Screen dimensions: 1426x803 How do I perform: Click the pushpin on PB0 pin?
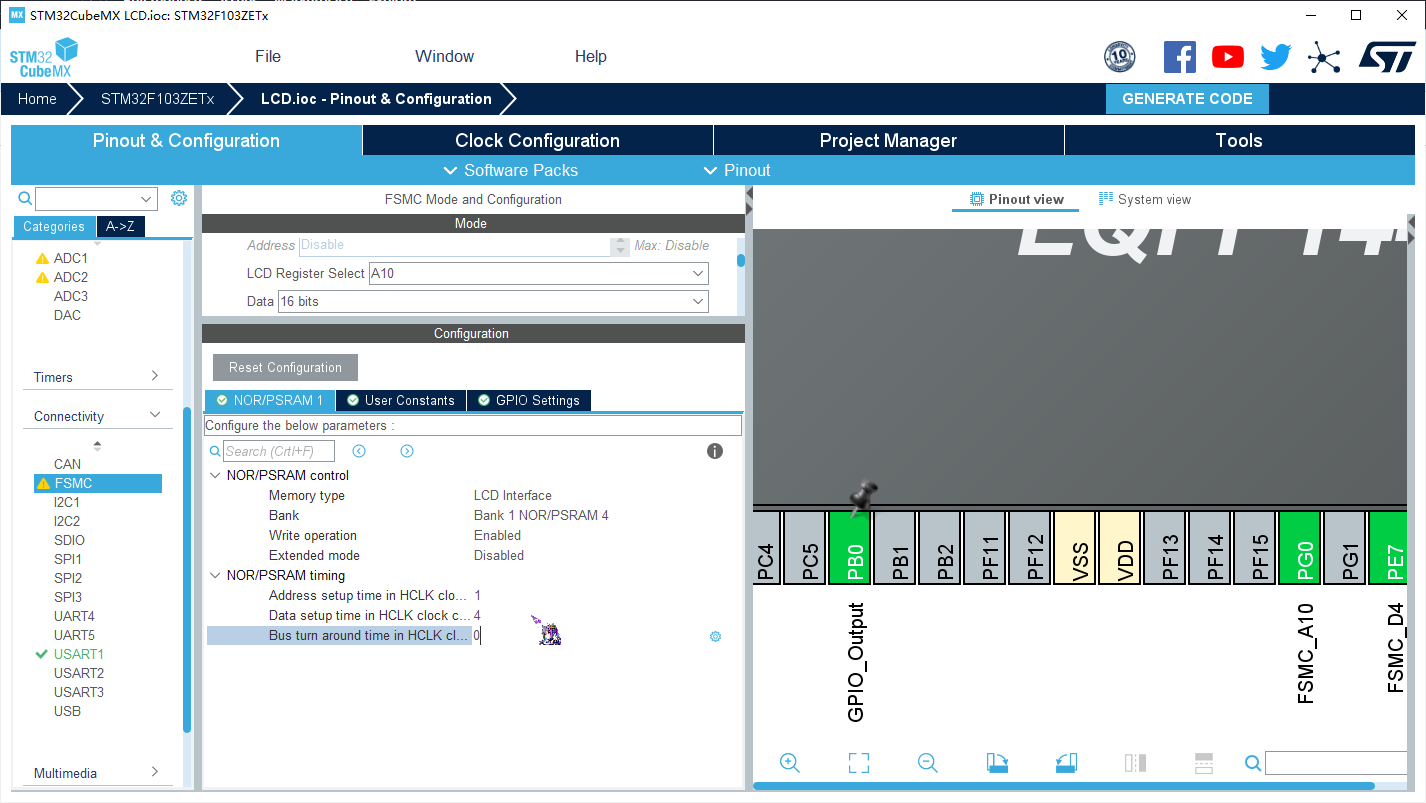(861, 498)
